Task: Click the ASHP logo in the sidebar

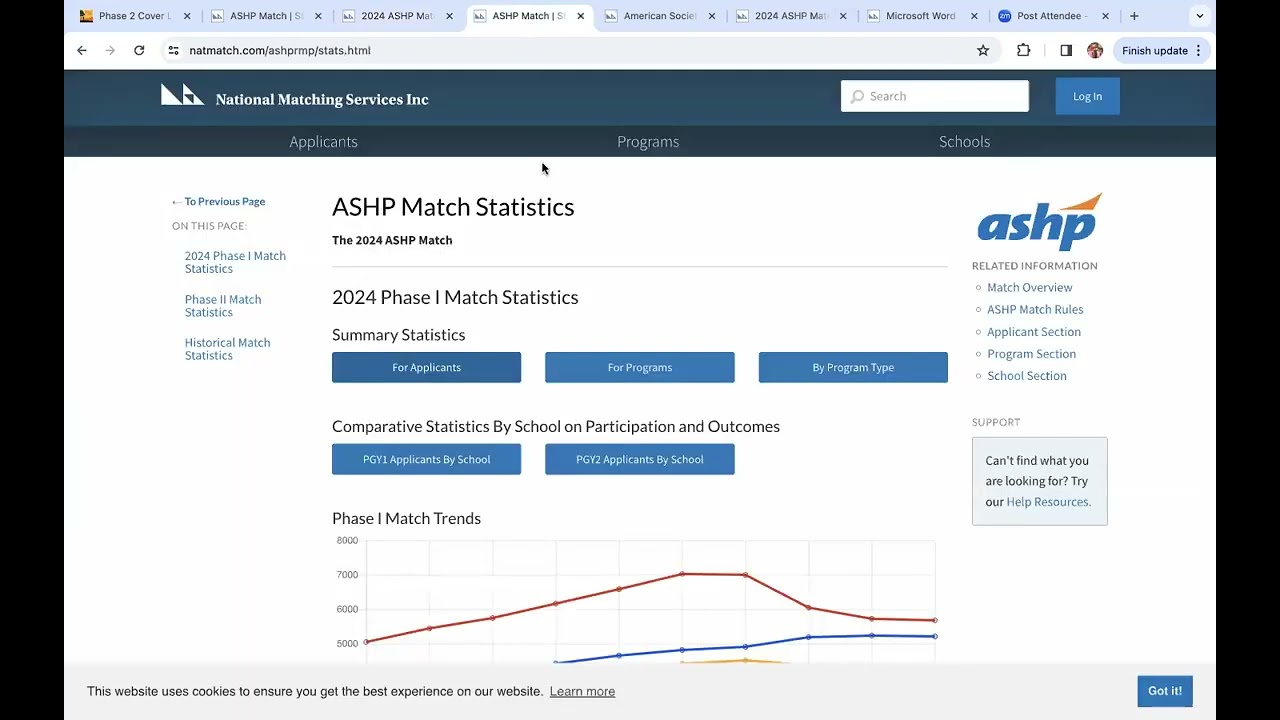Action: [1039, 222]
